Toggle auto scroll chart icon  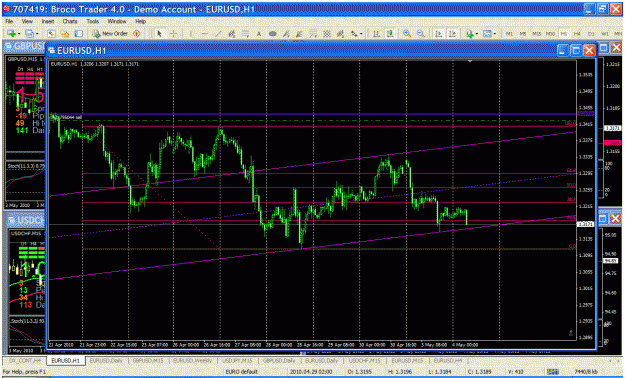(438, 34)
